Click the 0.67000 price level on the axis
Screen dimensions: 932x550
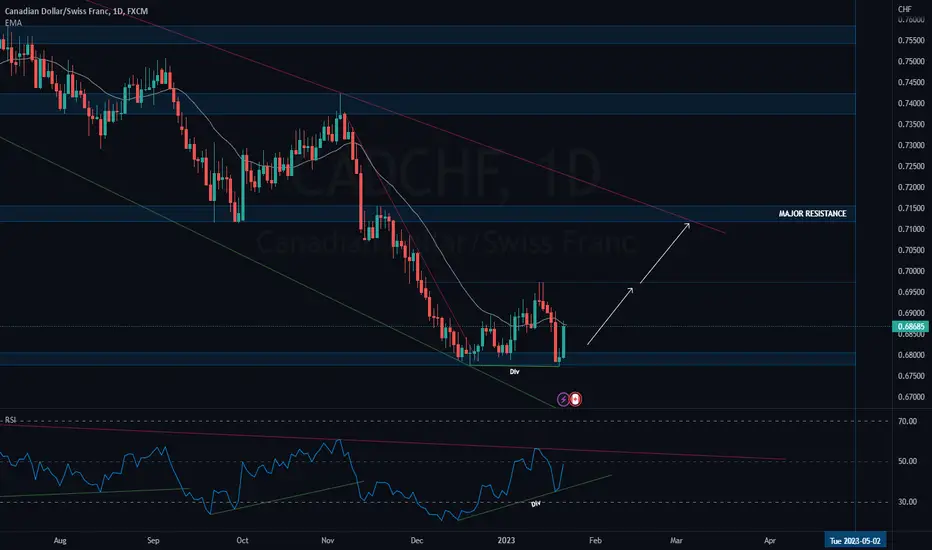point(911,397)
